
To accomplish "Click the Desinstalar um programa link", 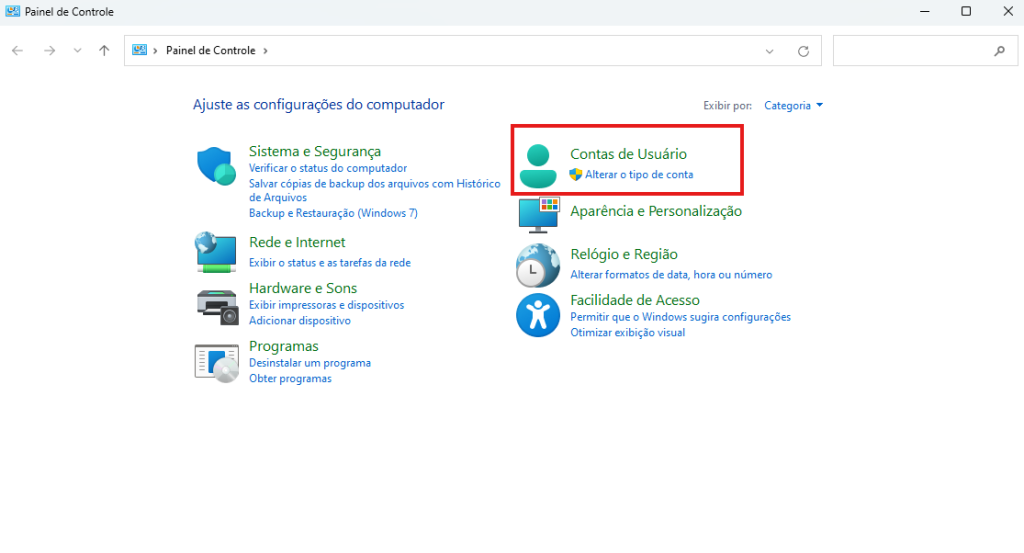I will pyautogui.click(x=309, y=363).
